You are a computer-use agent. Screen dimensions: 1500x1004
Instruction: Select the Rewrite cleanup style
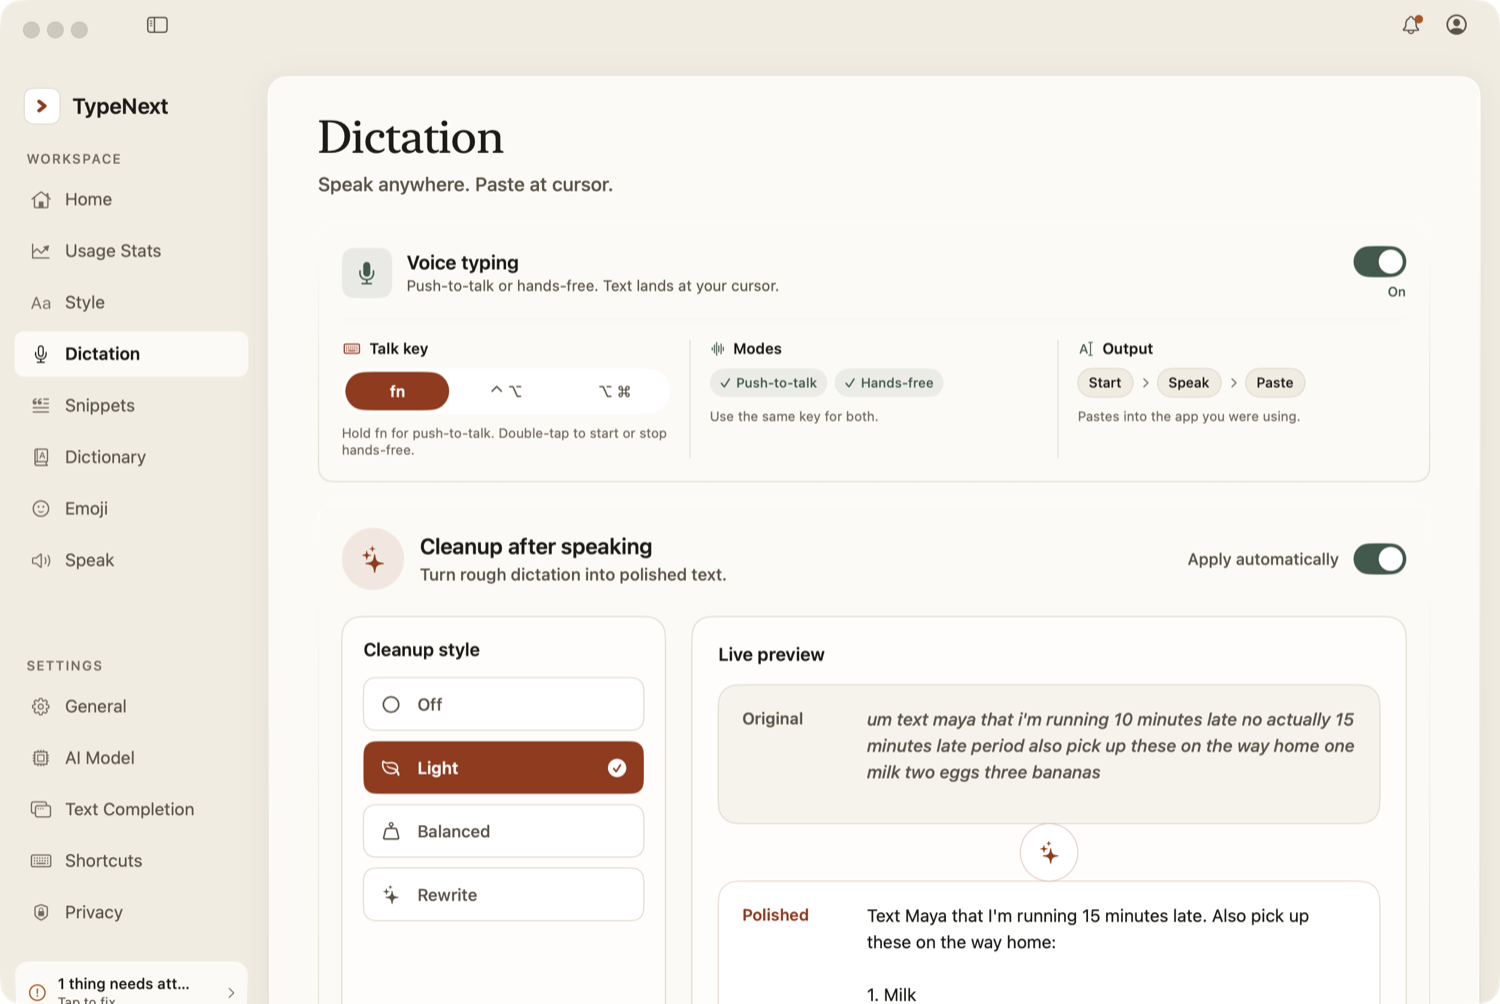504,895
